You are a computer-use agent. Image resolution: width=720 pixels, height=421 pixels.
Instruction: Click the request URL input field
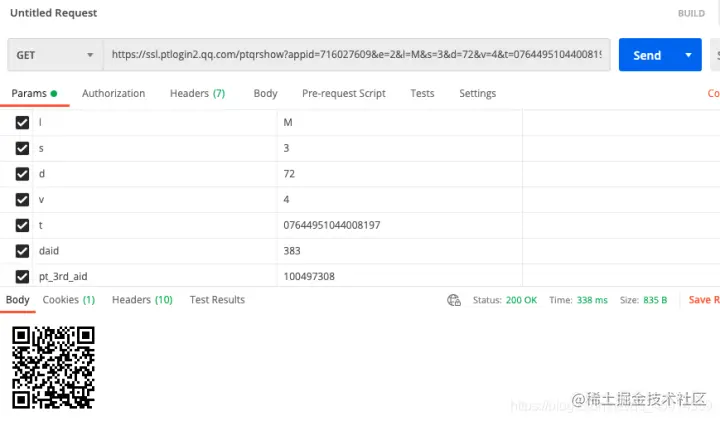point(356,55)
